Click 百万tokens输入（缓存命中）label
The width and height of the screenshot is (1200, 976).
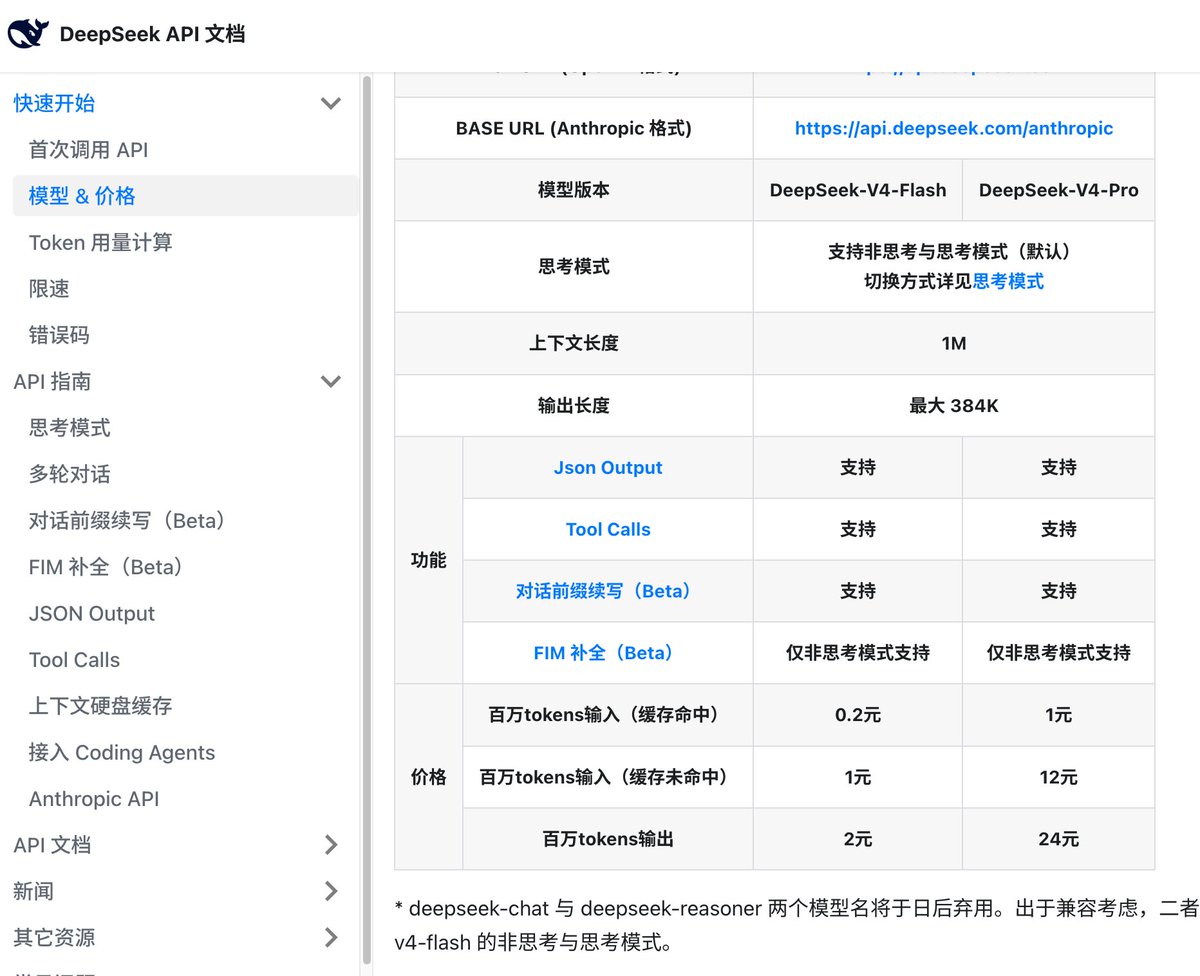[x=608, y=715]
